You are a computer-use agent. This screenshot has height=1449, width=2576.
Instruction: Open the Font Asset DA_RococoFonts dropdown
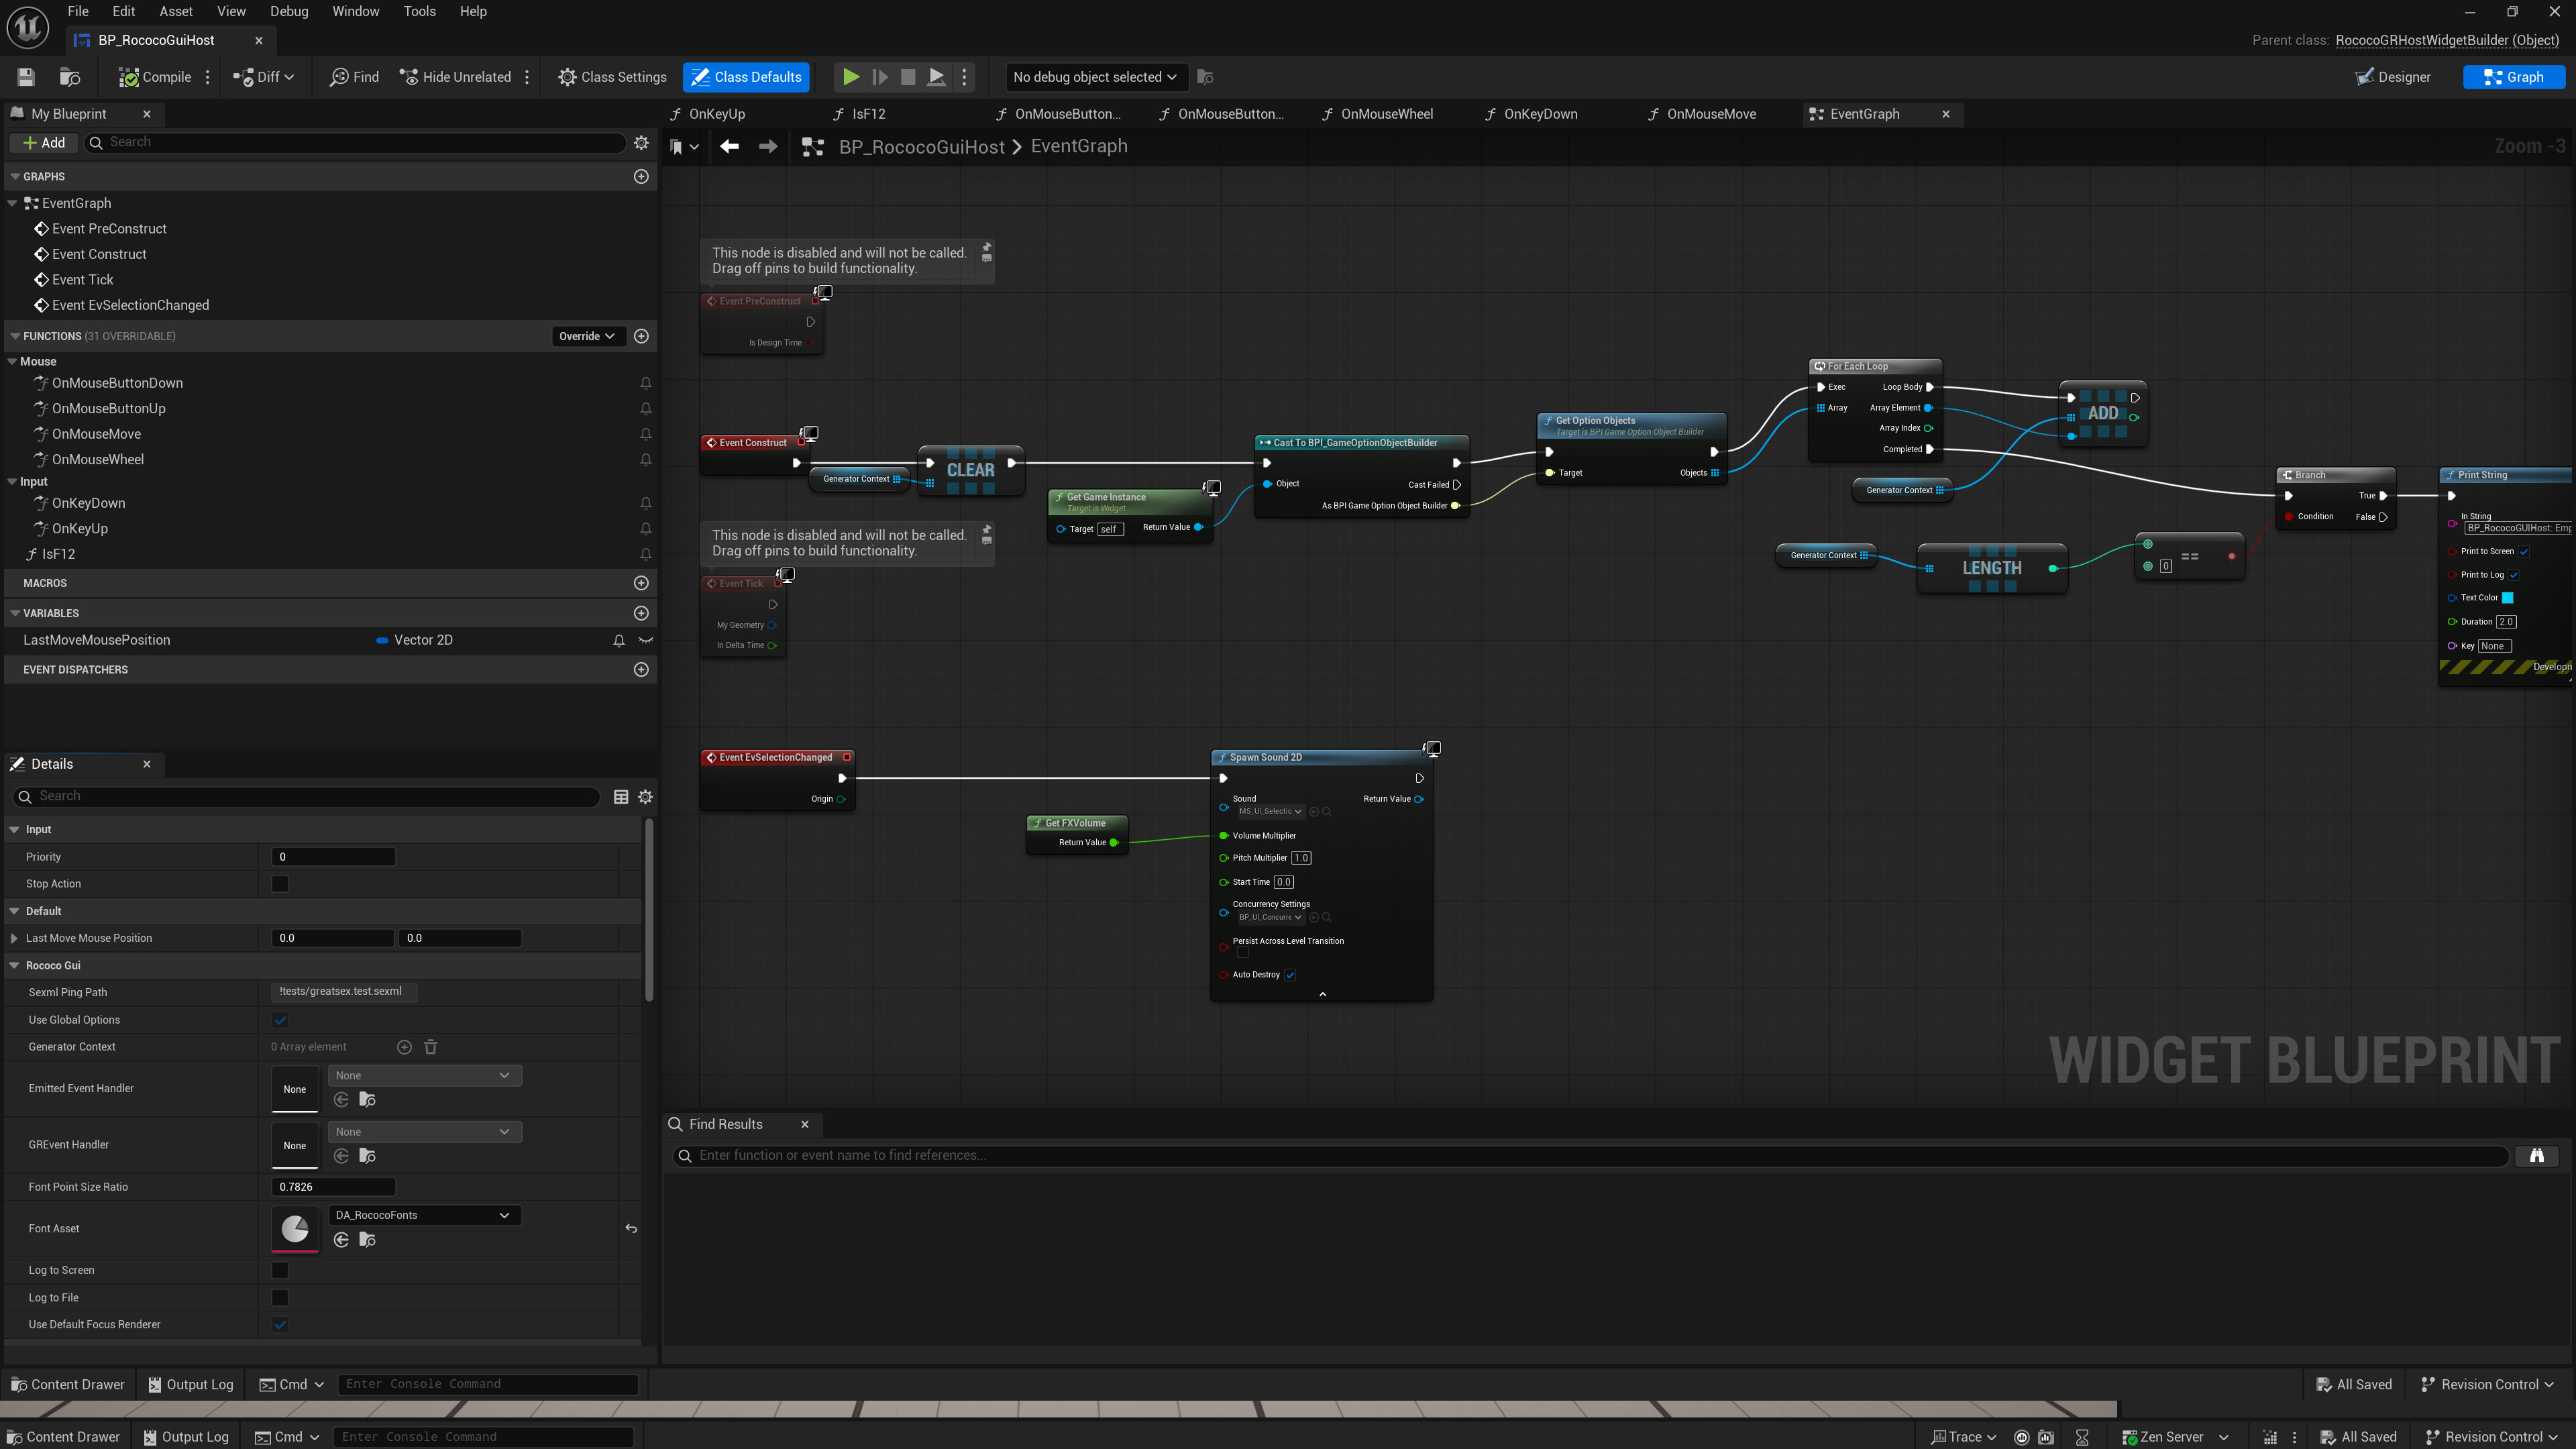pos(424,1215)
